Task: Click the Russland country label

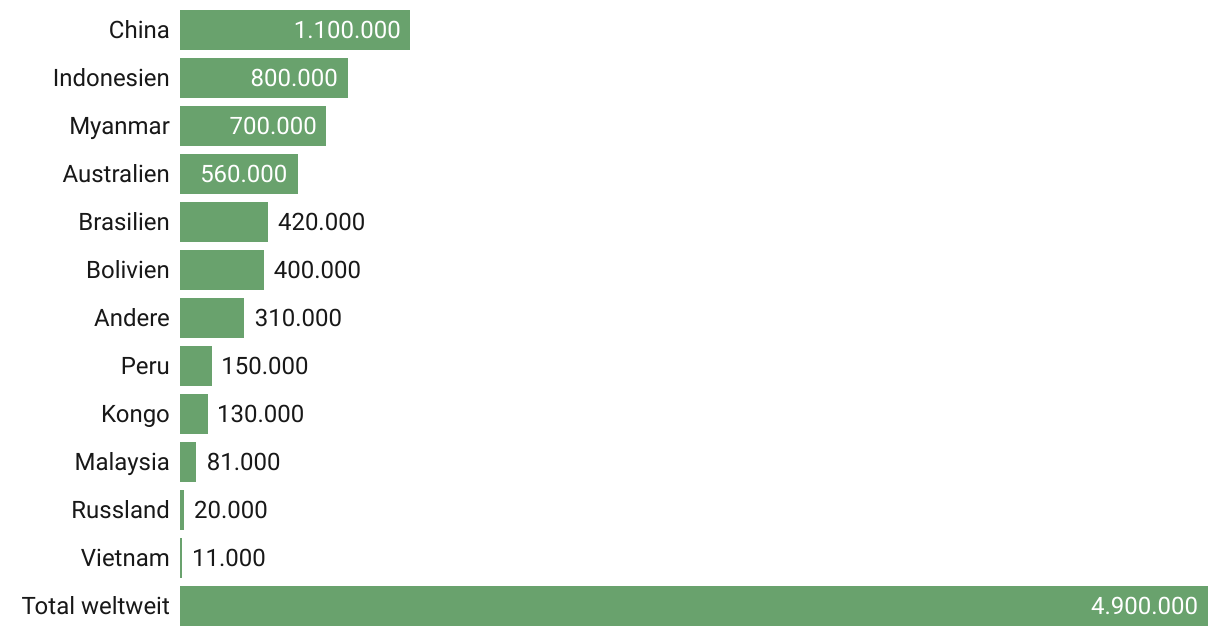Action: pyautogui.click(x=120, y=510)
